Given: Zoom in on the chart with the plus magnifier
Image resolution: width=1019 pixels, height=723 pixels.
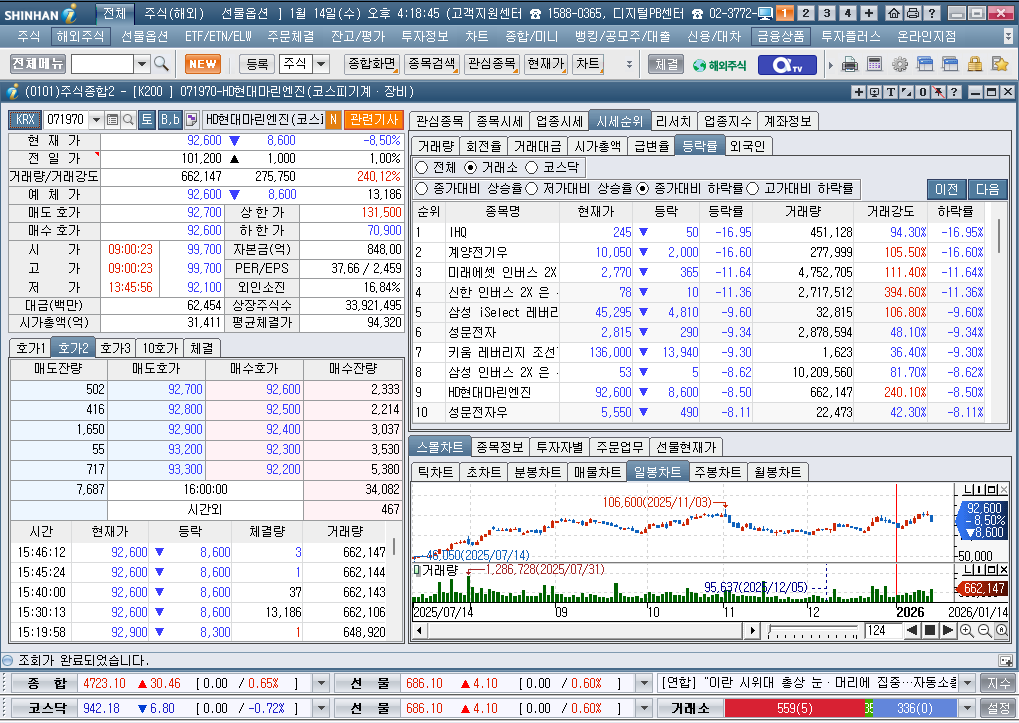Looking at the screenshot, I should 966,630.
